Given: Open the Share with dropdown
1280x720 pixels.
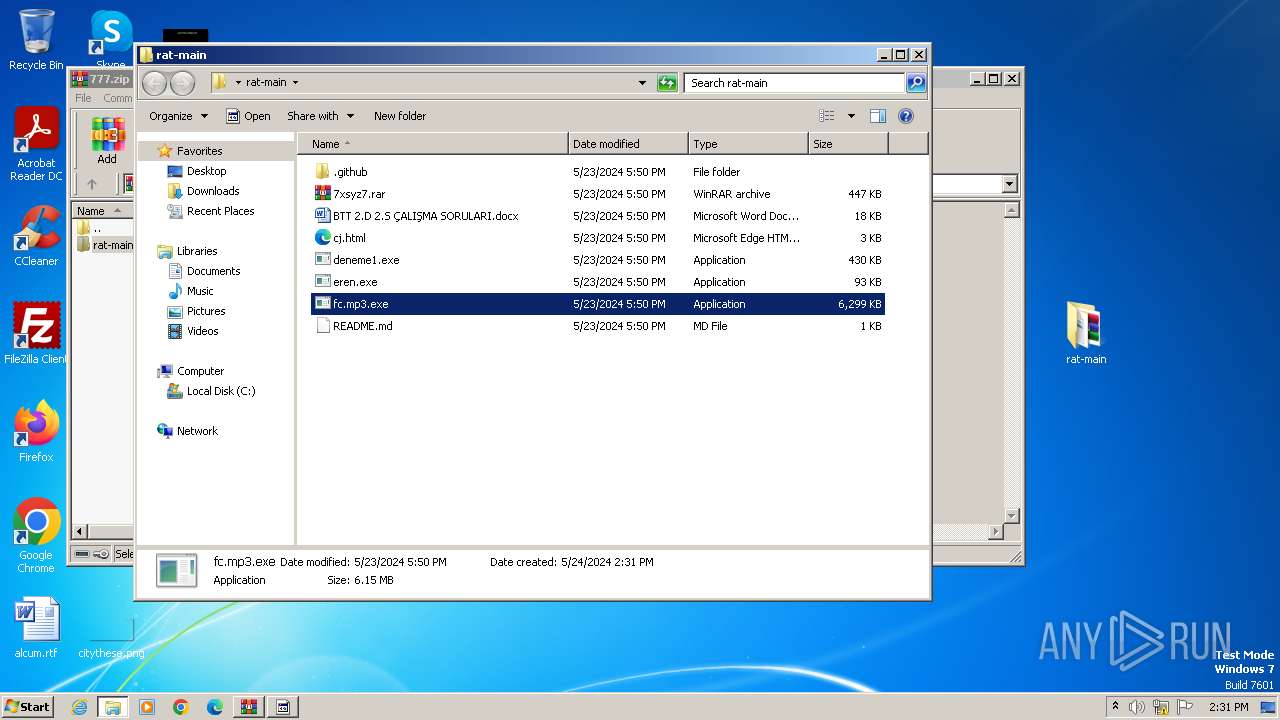Looking at the screenshot, I should click(x=319, y=116).
